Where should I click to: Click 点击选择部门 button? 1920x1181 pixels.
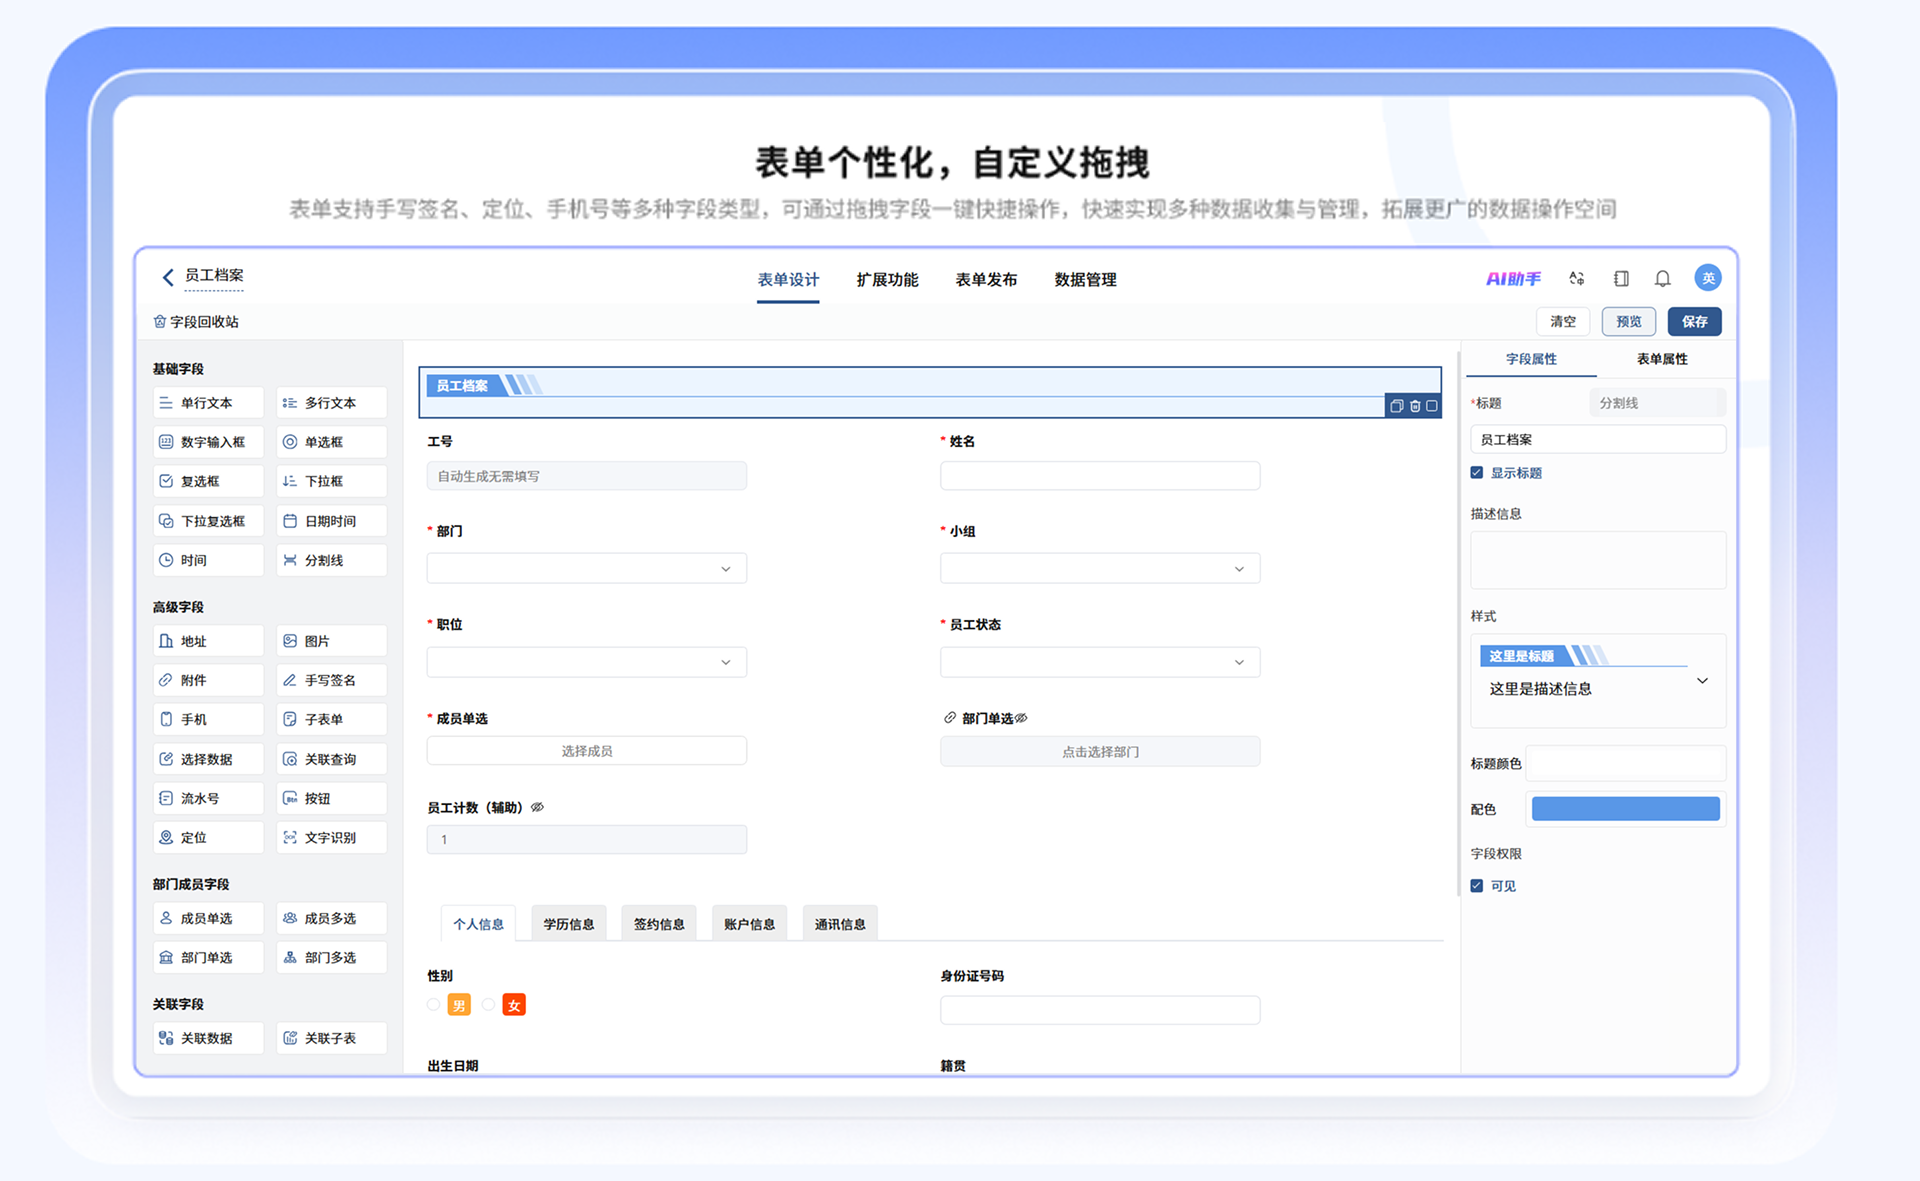[1100, 752]
